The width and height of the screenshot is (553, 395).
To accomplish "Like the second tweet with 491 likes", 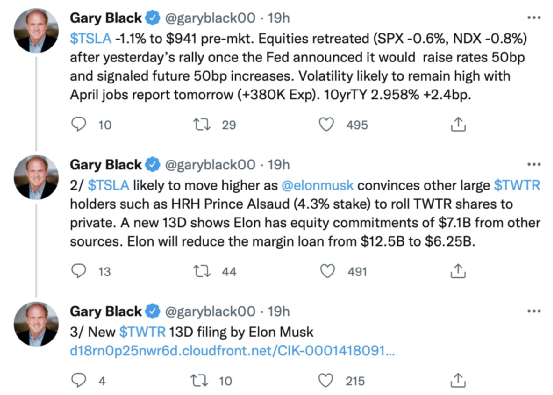I will point(327,271).
